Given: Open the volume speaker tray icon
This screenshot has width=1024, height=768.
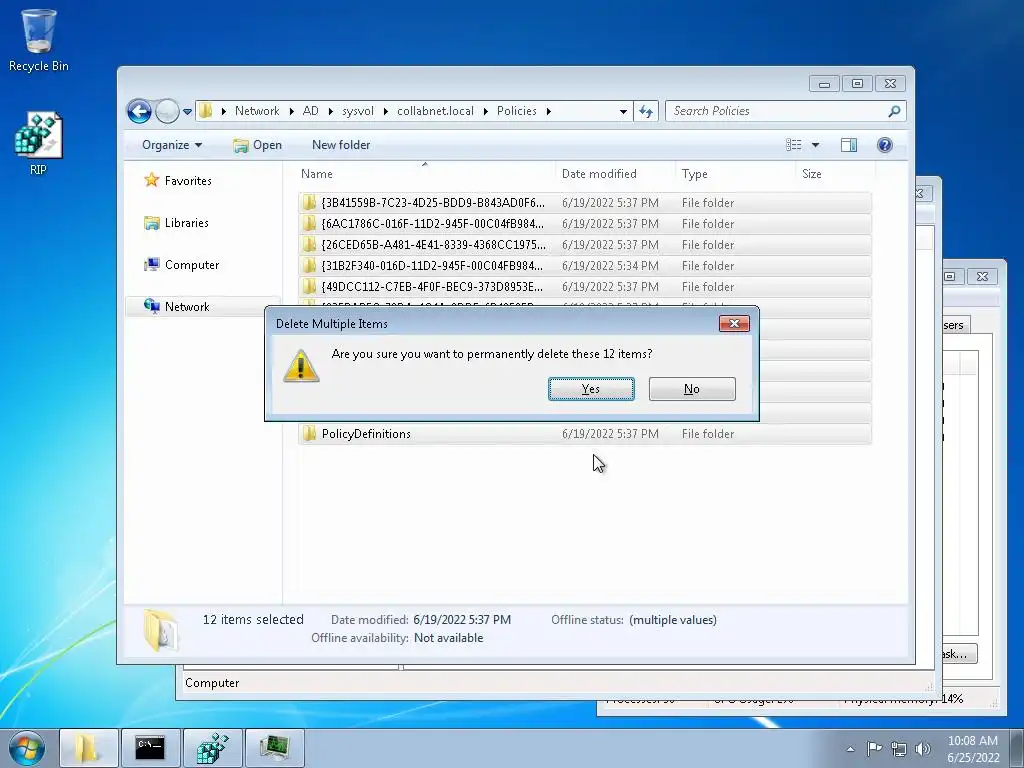Looking at the screenshot, I should pos(923,749).
